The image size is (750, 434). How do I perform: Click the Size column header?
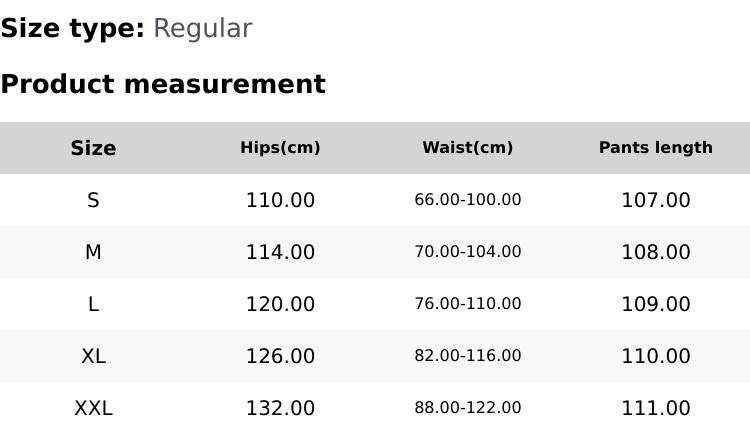coord(93,148)
